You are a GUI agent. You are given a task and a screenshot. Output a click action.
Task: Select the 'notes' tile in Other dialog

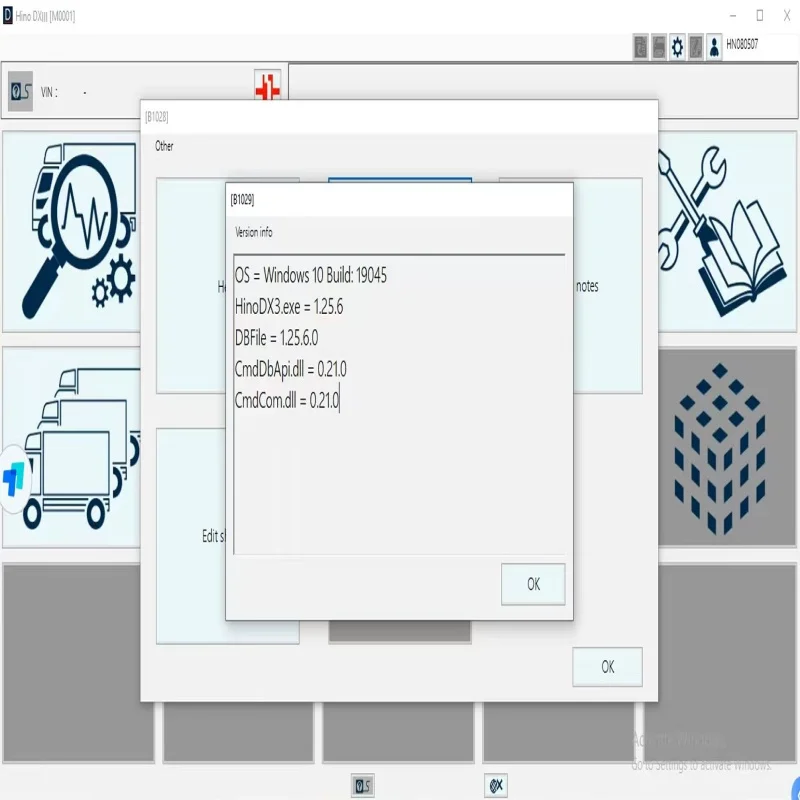click(608, 286)
